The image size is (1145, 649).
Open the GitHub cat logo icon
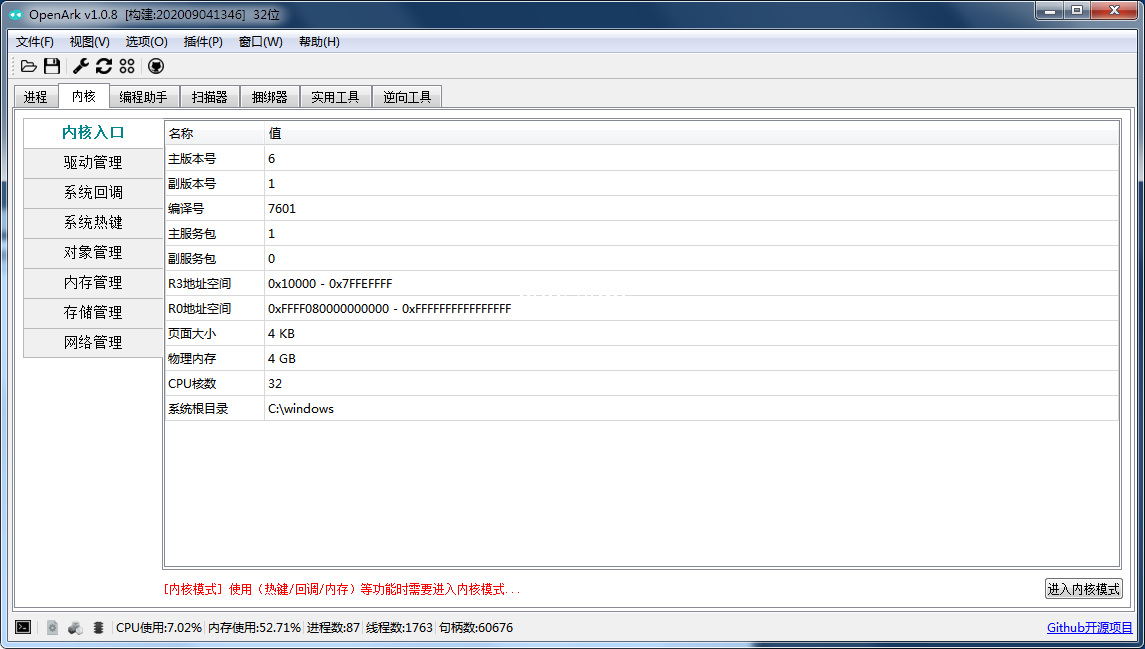tap(156, 66)
